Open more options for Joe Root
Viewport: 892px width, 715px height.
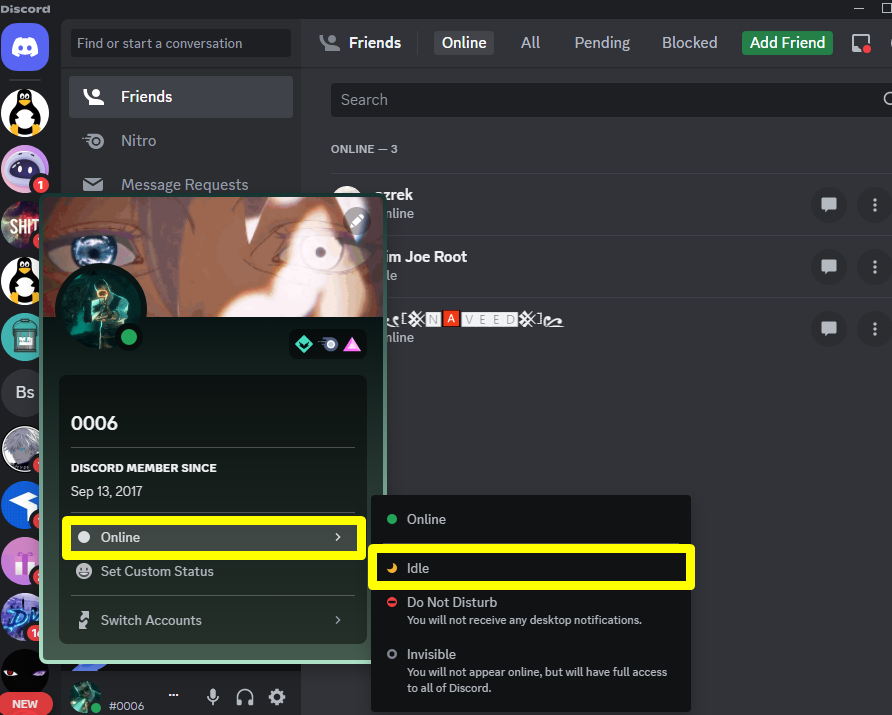pos(875,267)
